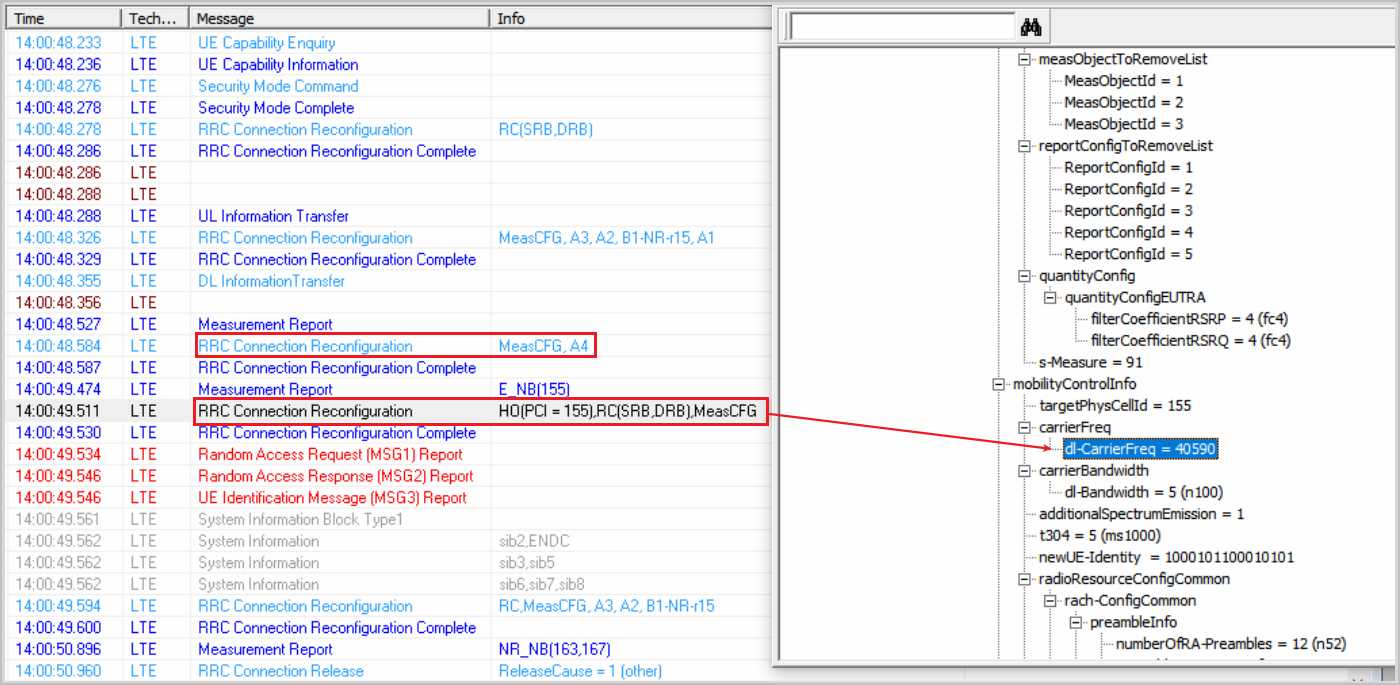Collapse the preambleInfo tree node
1400x685 pixels.
pos(1076,622)
